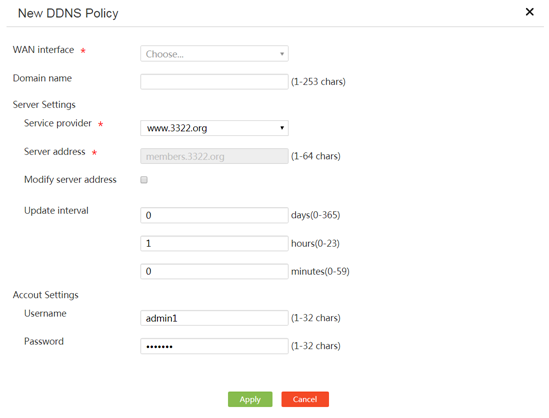Click the Modify server address label

(70, 180)
